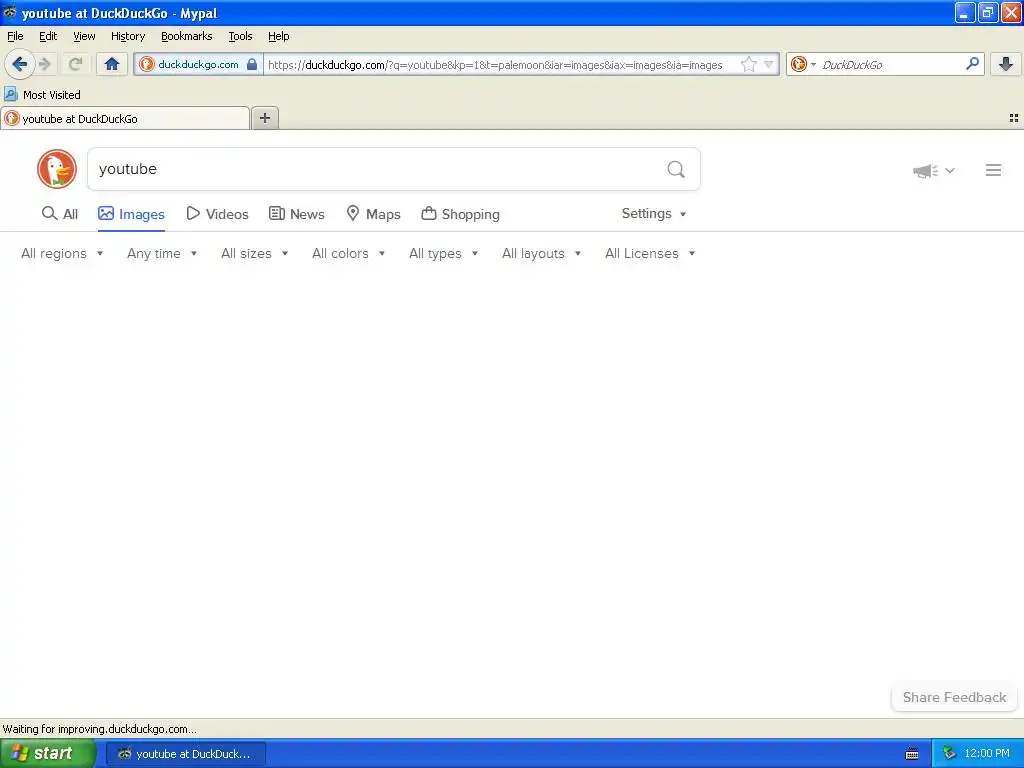Expand the All layouts filter

coord(541,253)
